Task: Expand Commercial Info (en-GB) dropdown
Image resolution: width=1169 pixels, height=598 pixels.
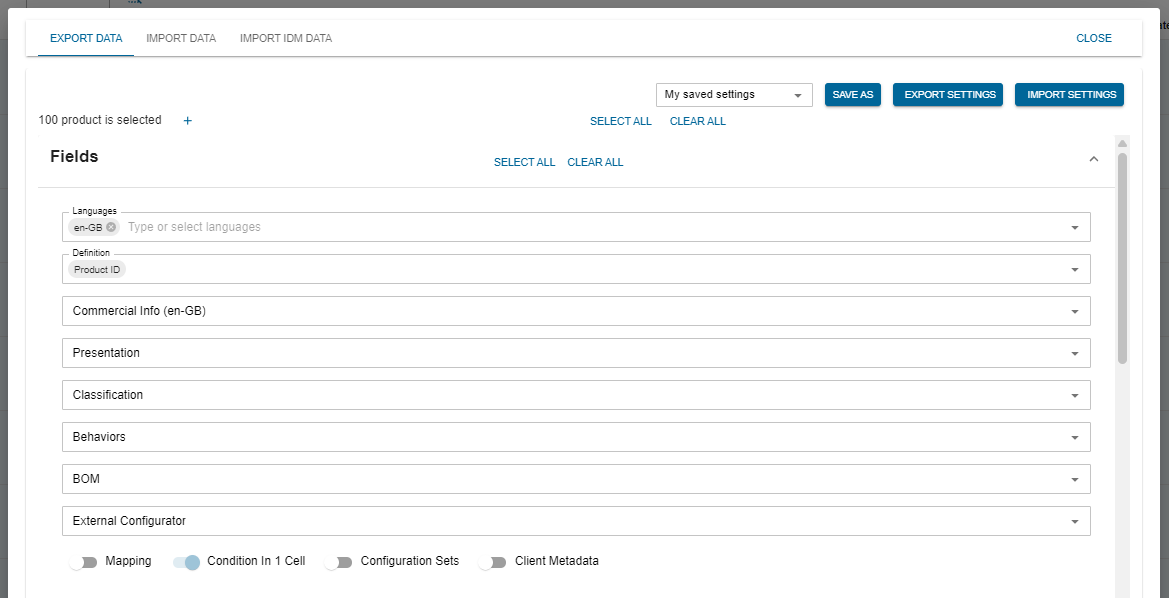Action: [x=576, y=311]
